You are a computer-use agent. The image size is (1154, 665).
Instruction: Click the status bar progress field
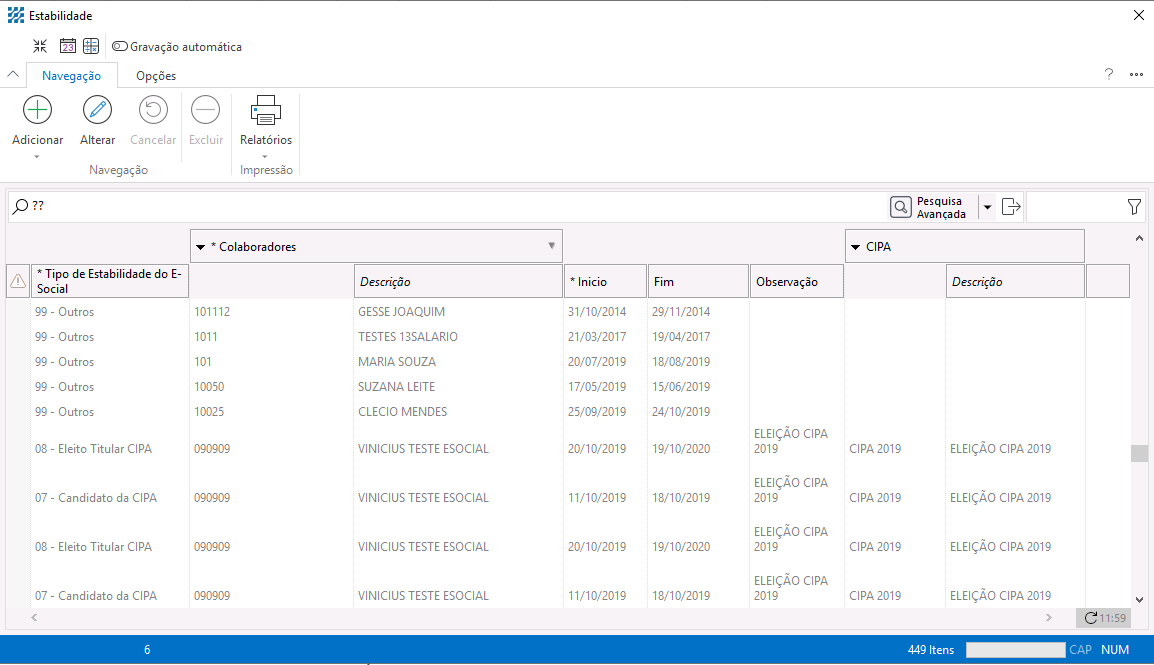tap(1015, 650)
